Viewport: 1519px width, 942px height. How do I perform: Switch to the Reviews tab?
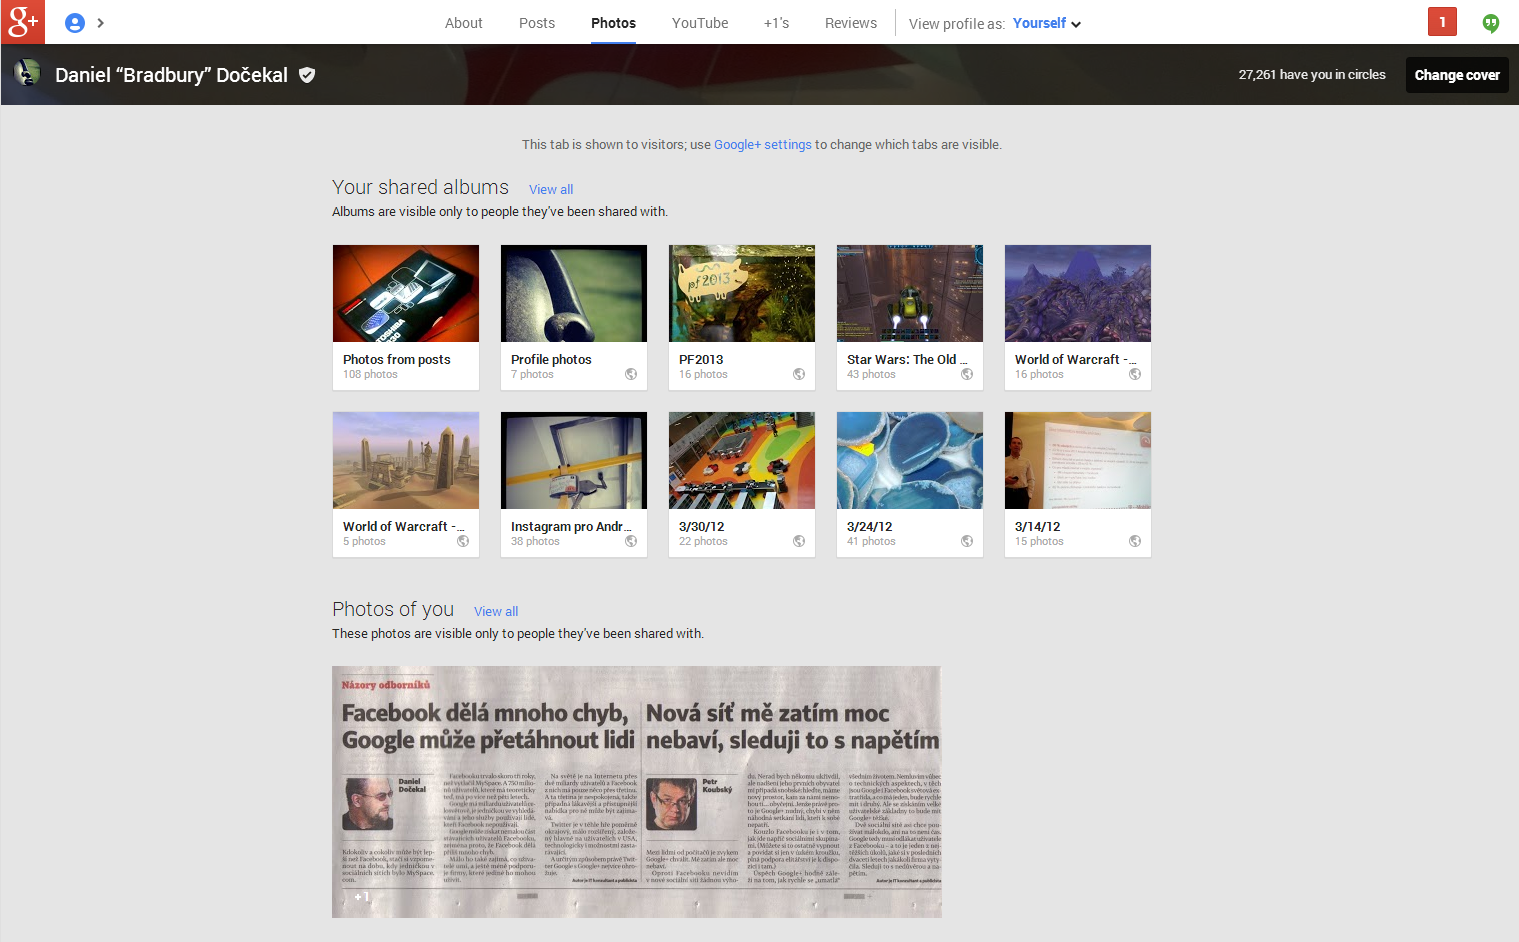pyautogui.click(x=850, y=22)
